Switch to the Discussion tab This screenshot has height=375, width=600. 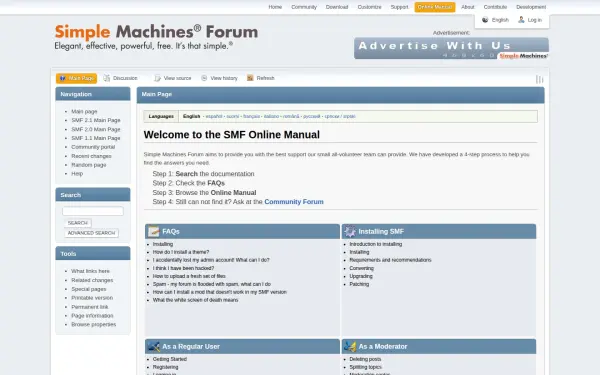point(121,78)
